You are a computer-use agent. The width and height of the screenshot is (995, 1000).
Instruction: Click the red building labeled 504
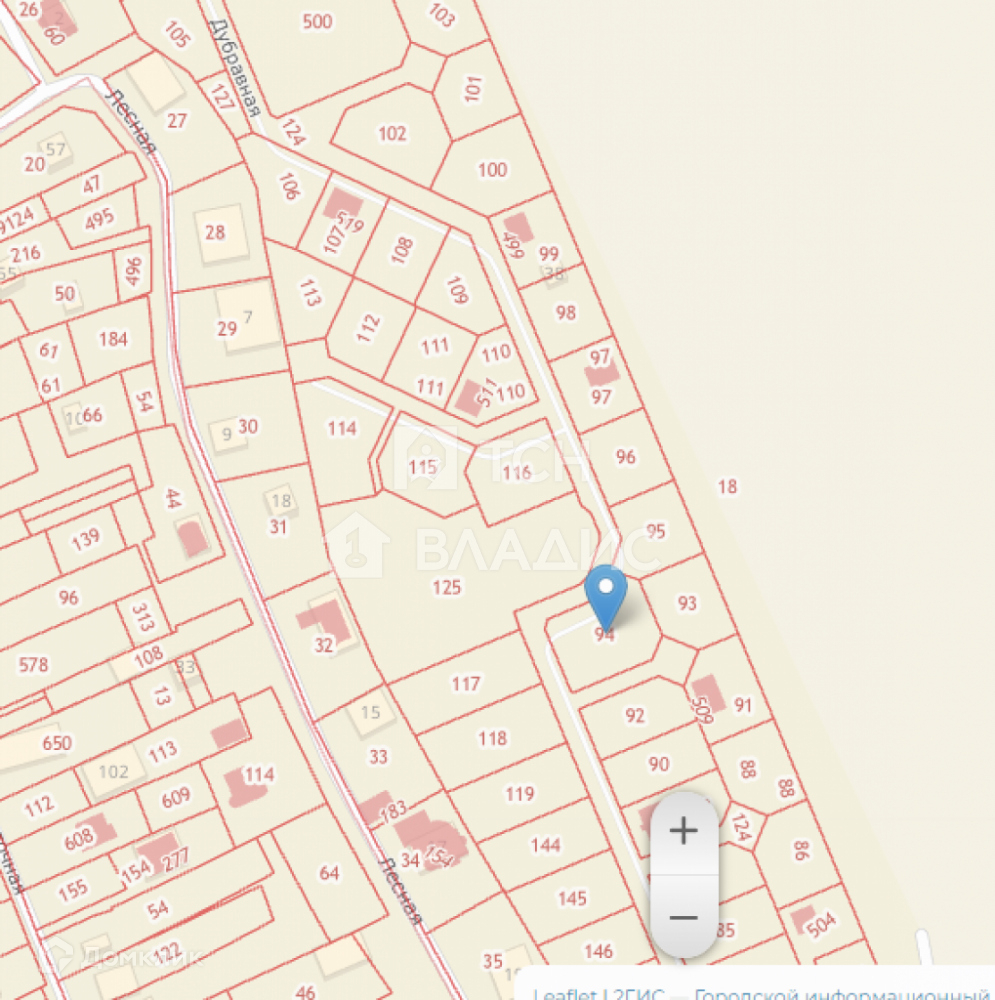click(804, 920)
